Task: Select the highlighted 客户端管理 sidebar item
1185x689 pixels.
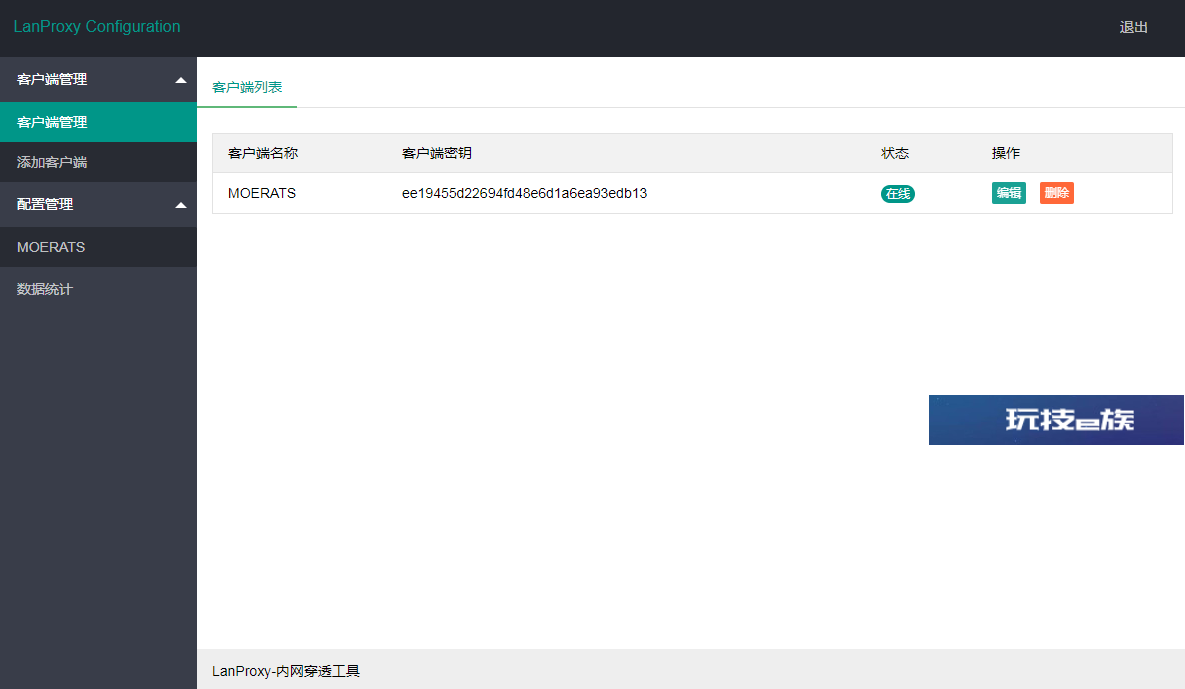Action: 98,122
